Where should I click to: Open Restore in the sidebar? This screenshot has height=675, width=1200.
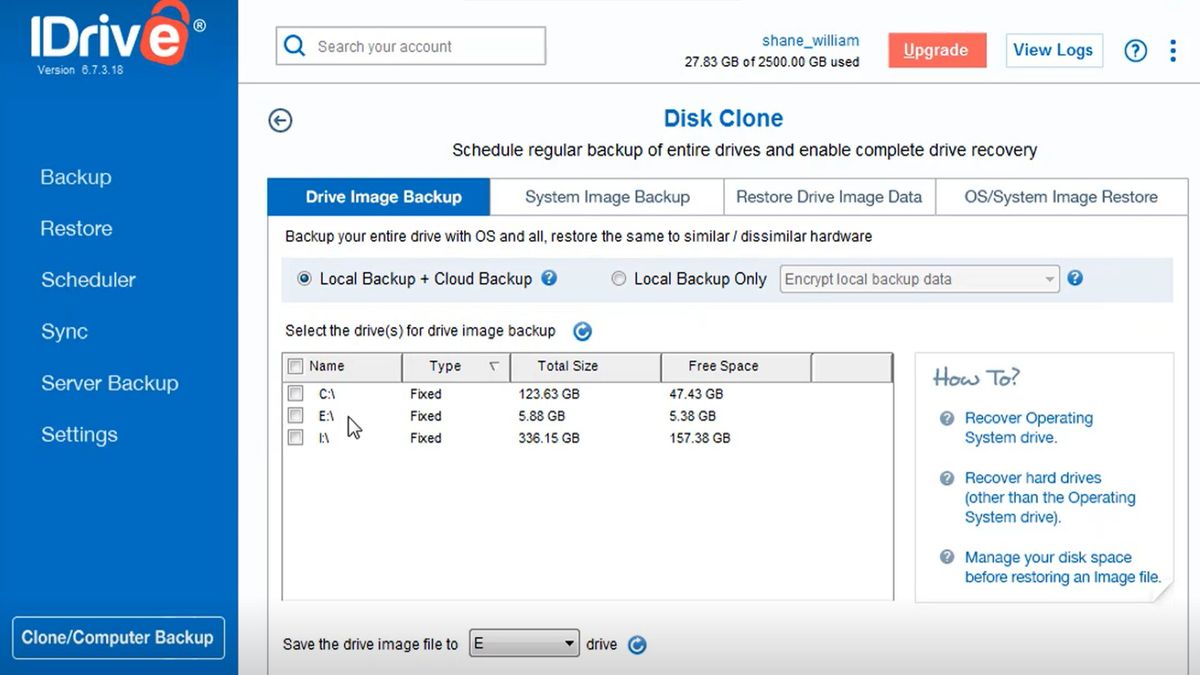[76, 228]
